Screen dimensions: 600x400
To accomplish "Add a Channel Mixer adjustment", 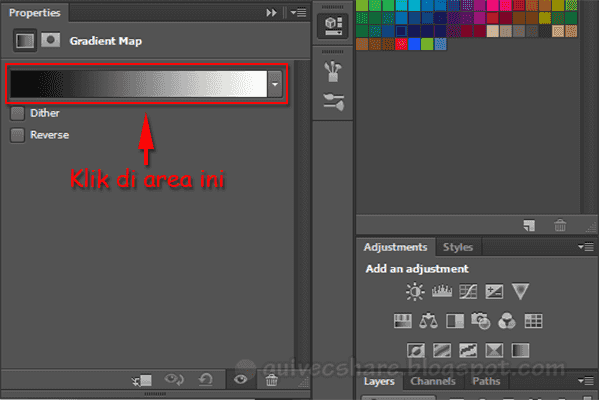I will point(507,321).
